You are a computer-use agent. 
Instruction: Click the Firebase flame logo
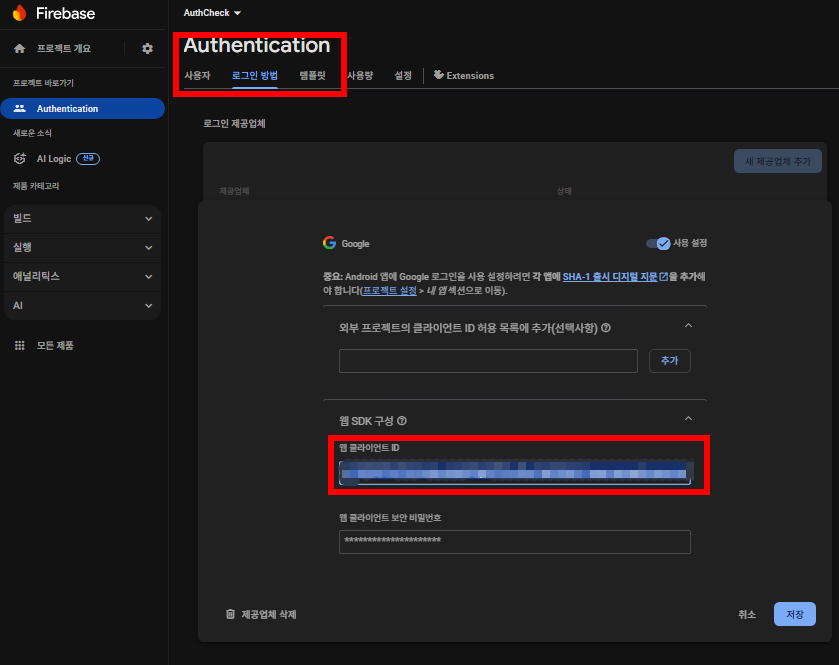pyautogui.click(x=20, y=12)
